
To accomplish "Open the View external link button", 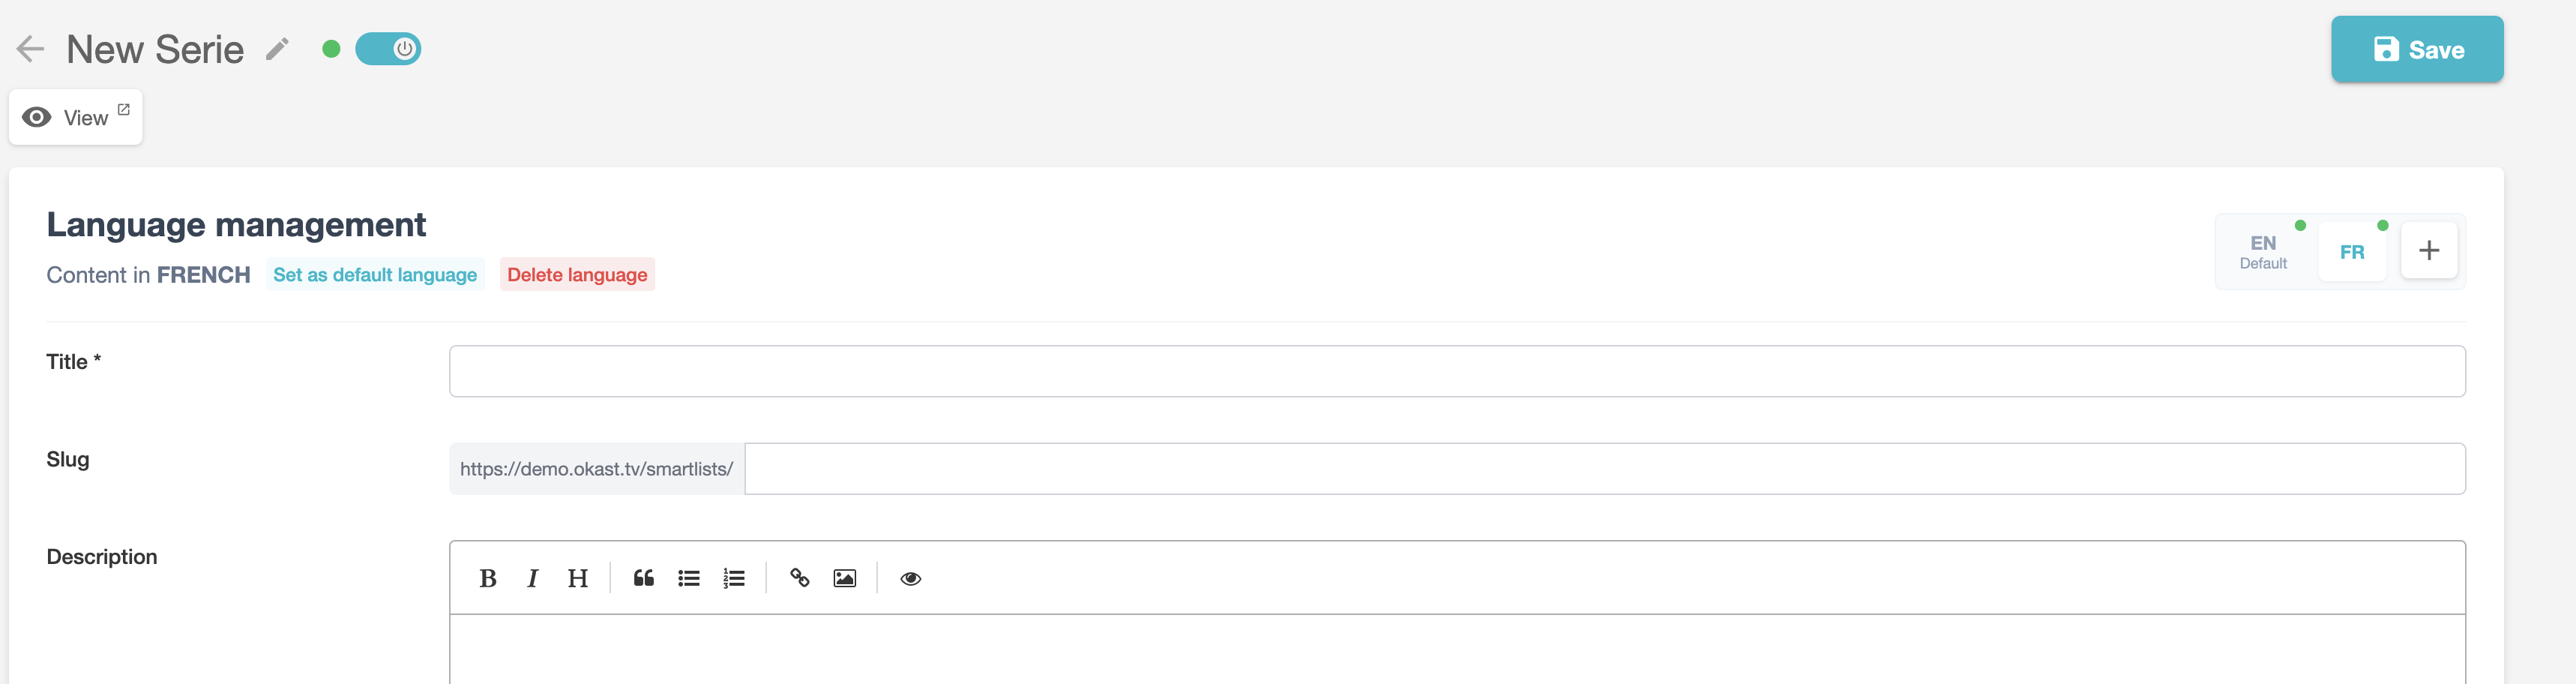I will (x=76, y=118).
